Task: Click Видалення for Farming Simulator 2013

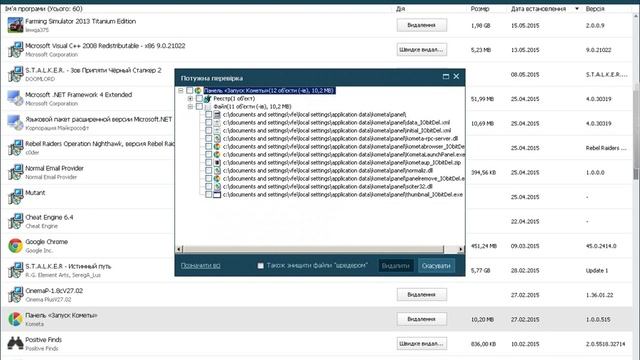Action: (422, 25)
